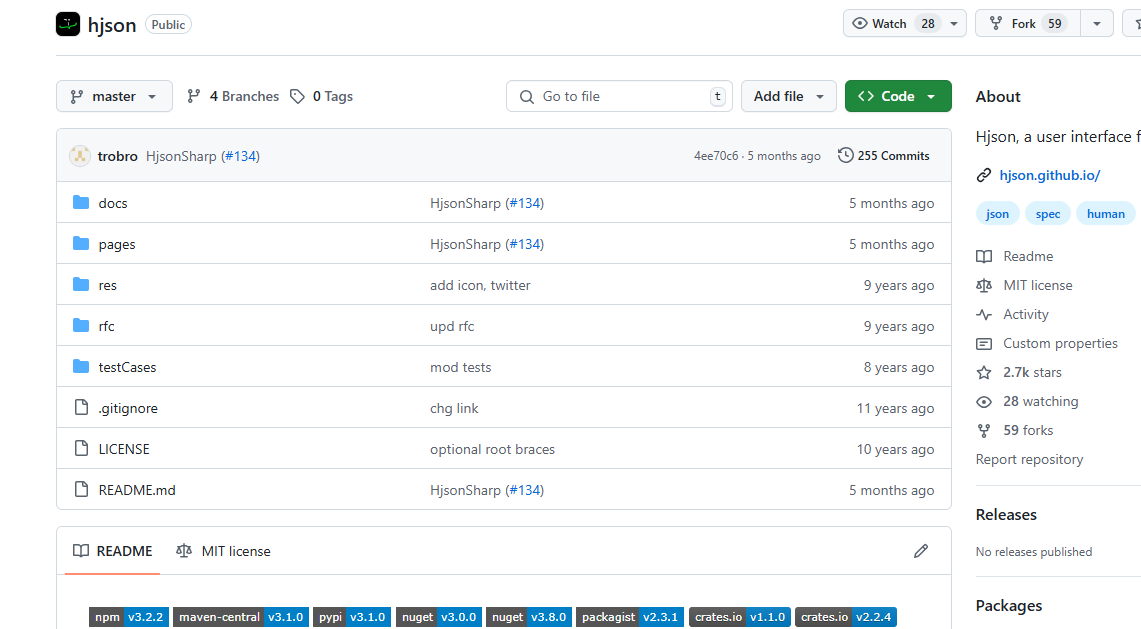Click the testCases folder icon
Image resolution: width=1141 pixels, height=629 pixels.
coord(81,366)
